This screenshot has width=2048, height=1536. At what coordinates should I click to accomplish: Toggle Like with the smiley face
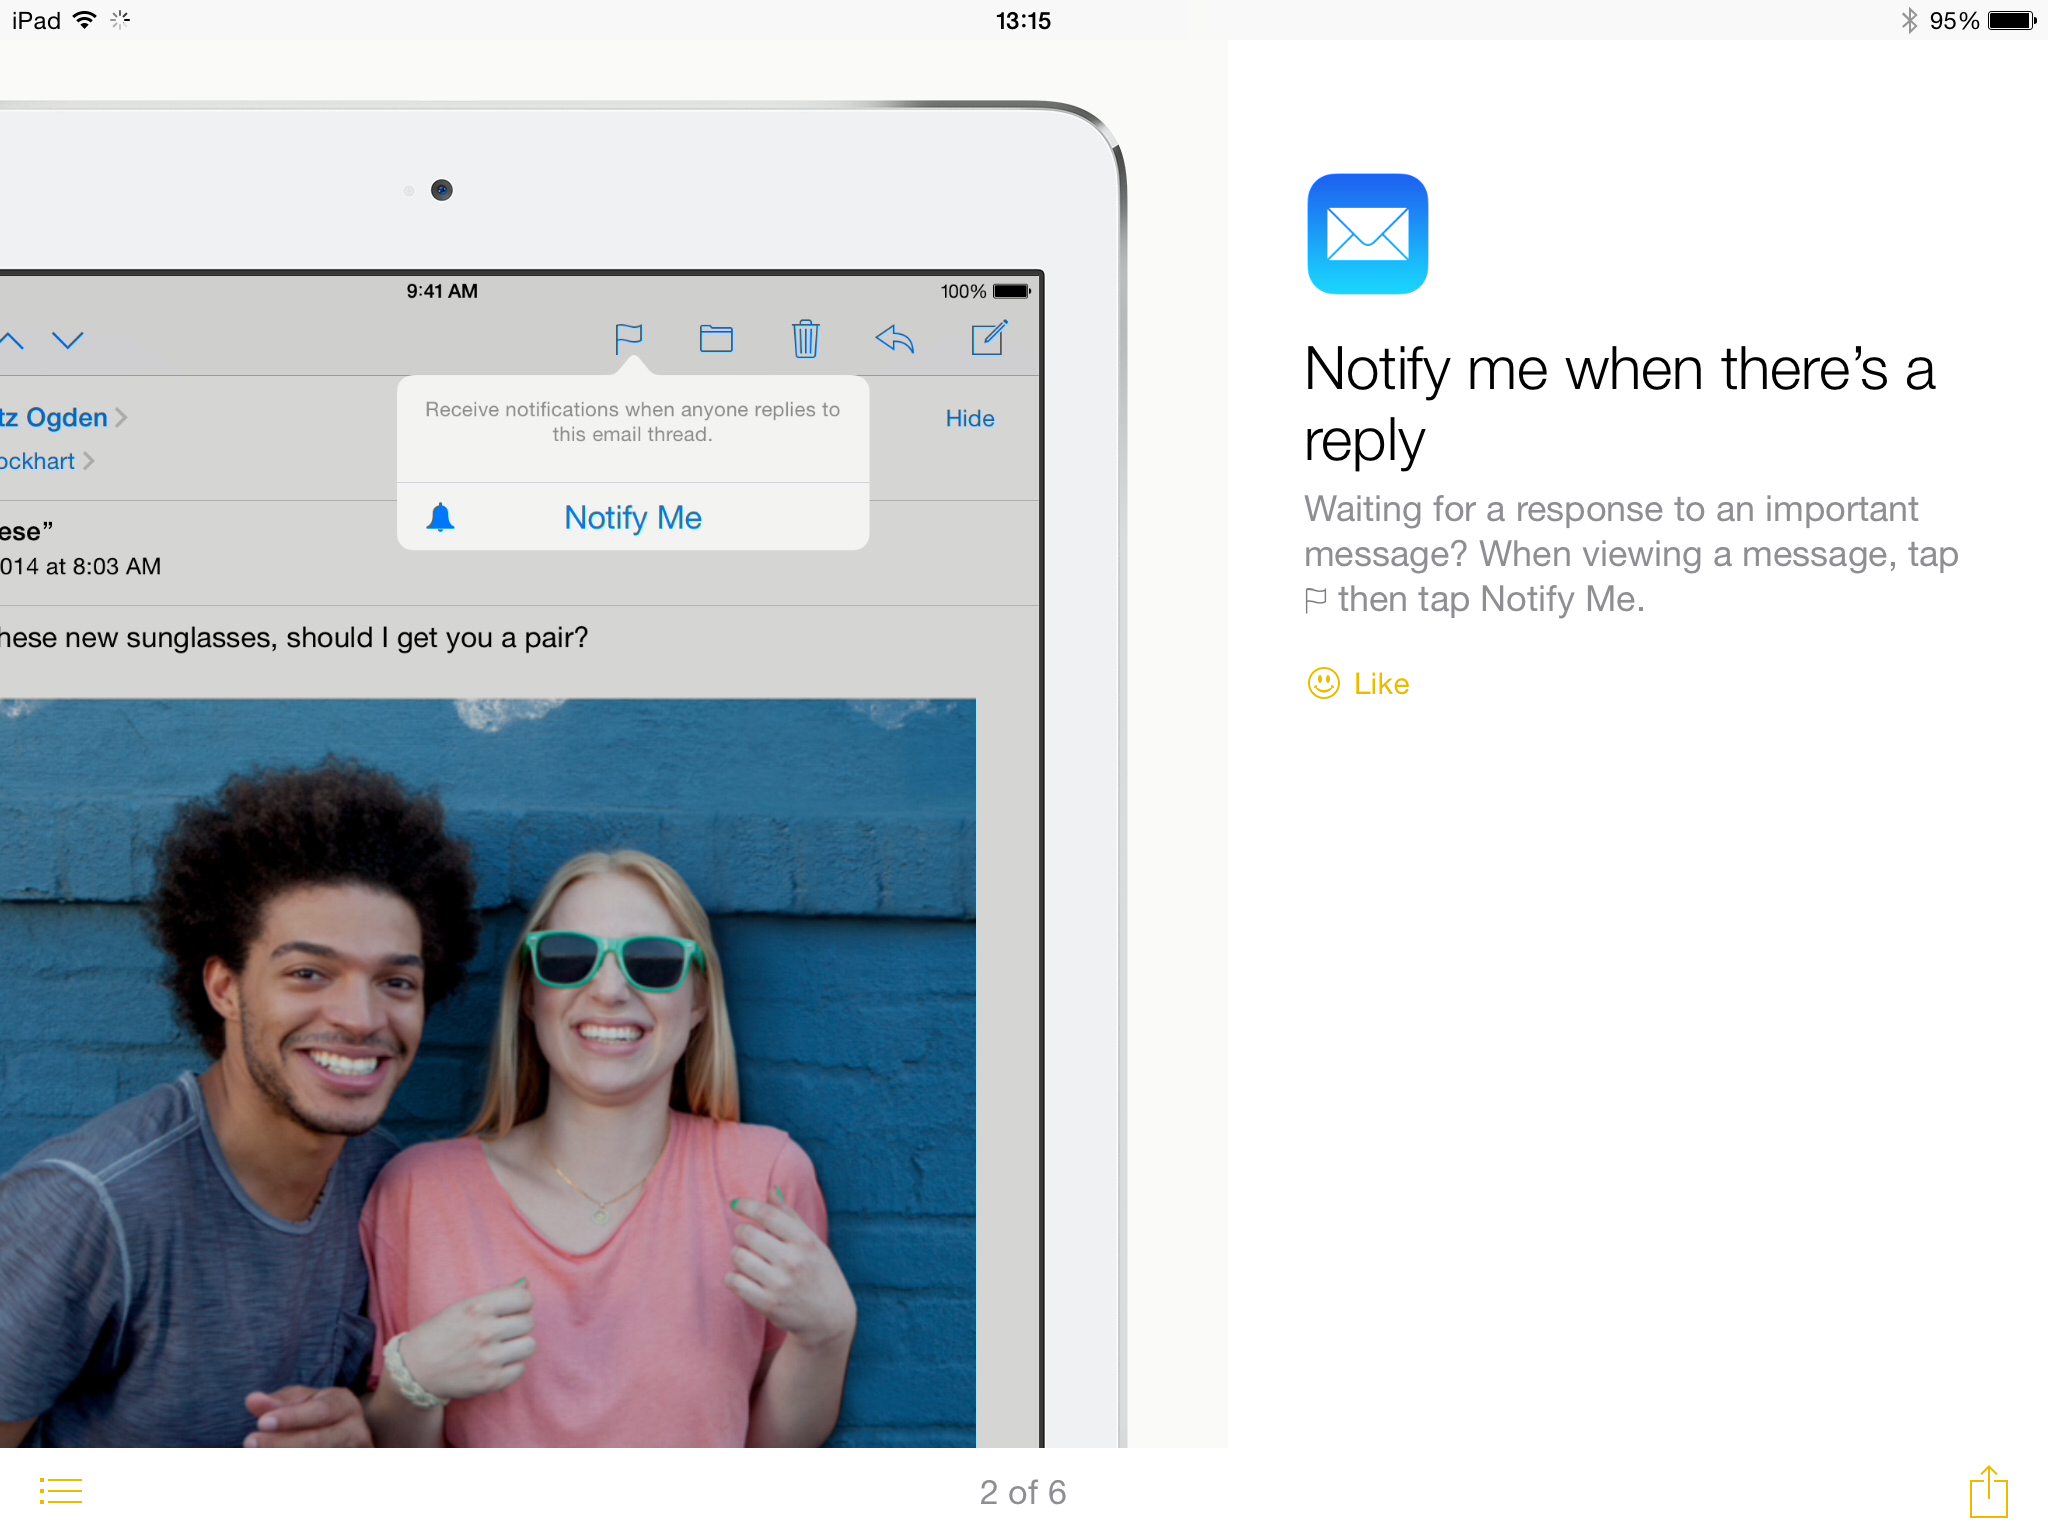(1323, 683)
